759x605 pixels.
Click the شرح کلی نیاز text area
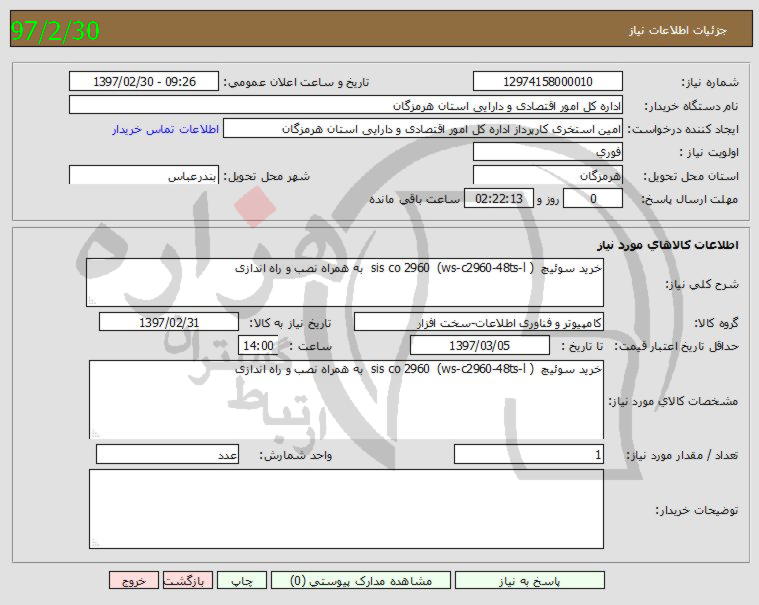[345, 283]
